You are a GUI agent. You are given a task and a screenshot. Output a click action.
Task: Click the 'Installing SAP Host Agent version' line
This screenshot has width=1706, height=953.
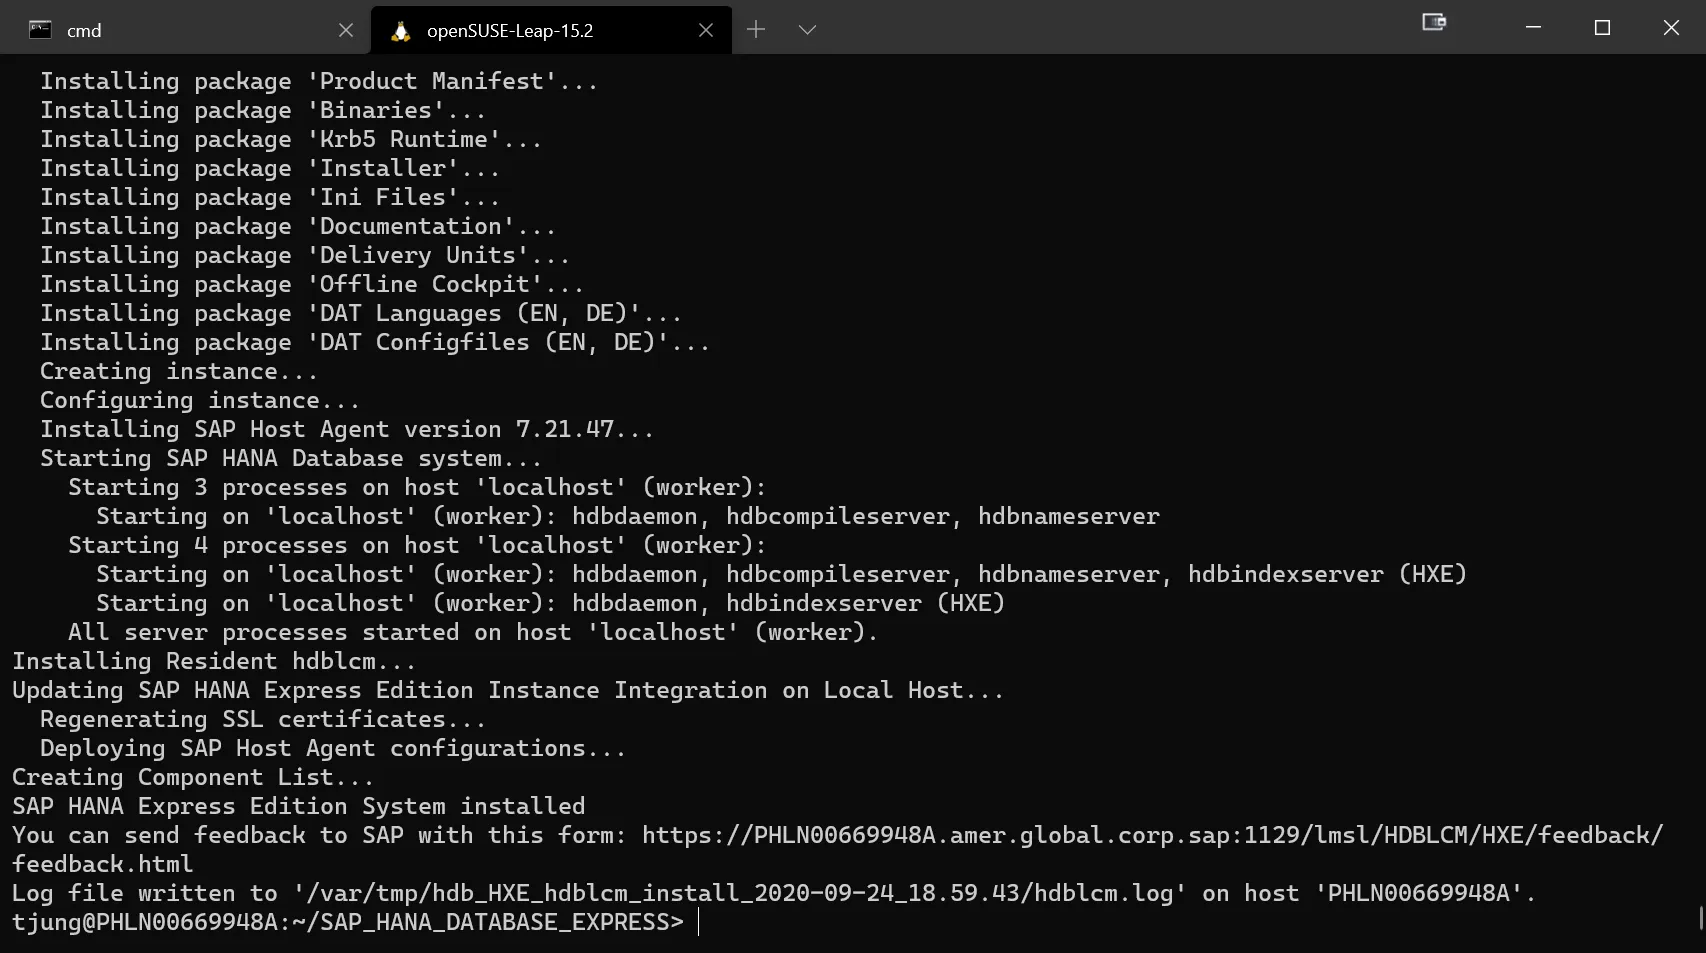pyautogui.click(x=346, y=430)
